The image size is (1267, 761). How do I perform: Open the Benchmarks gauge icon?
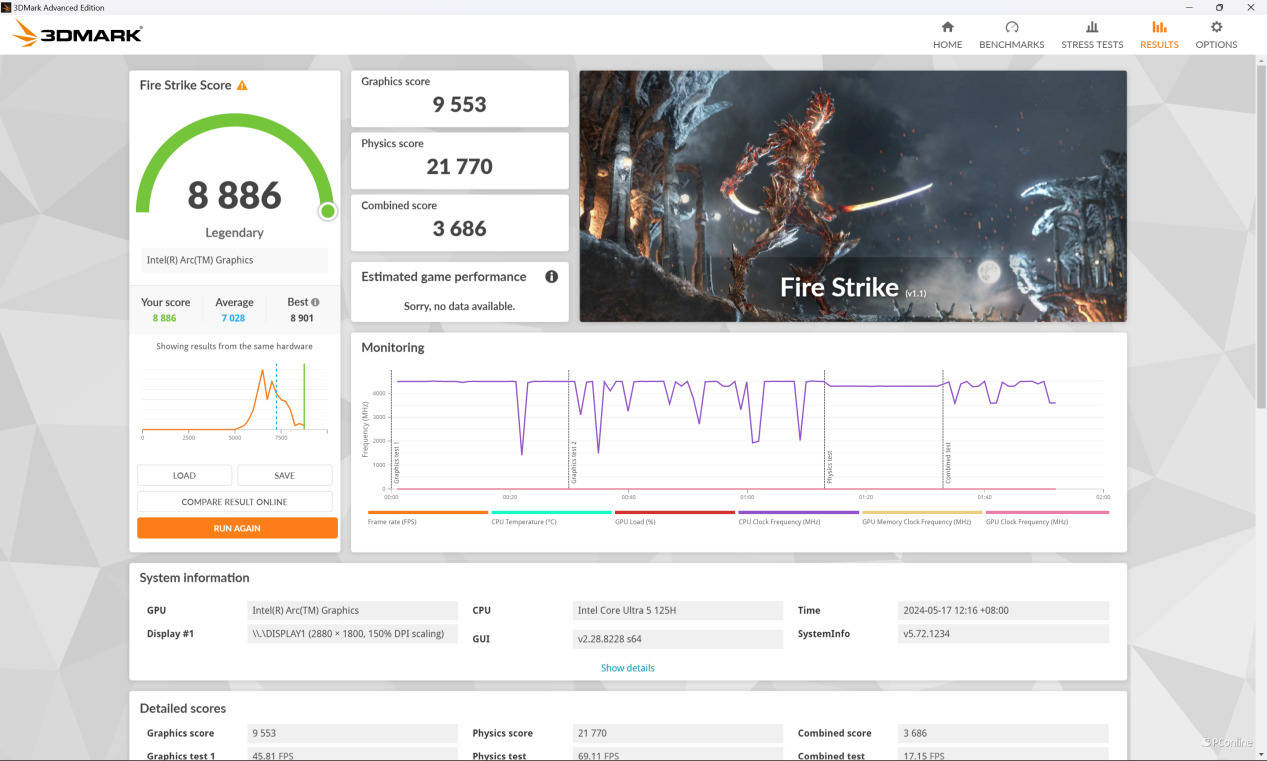click(x=1011, y=27)
